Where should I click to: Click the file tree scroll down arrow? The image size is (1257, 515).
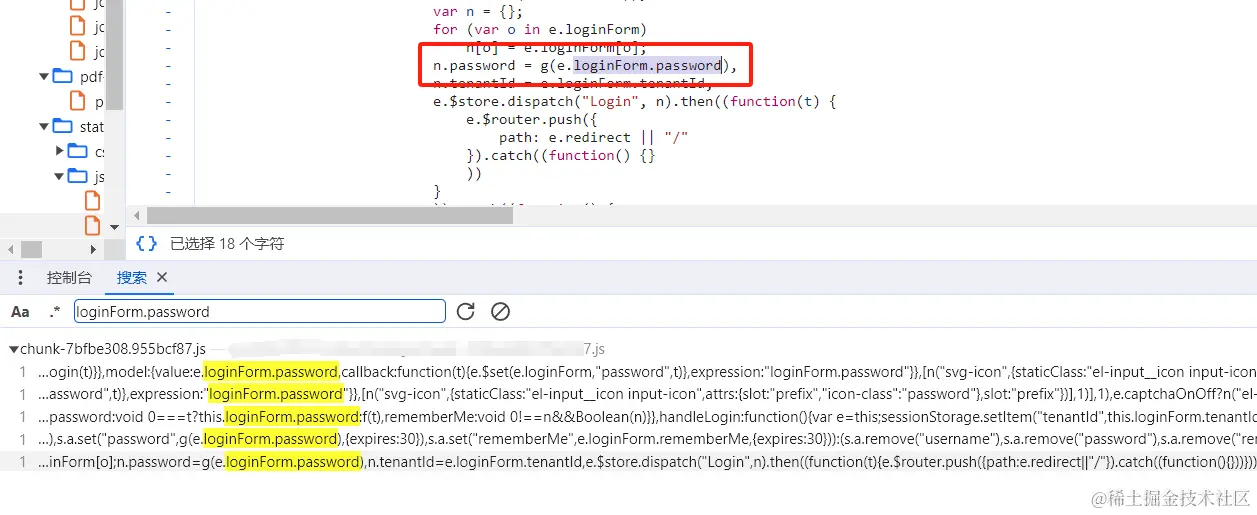115,227
